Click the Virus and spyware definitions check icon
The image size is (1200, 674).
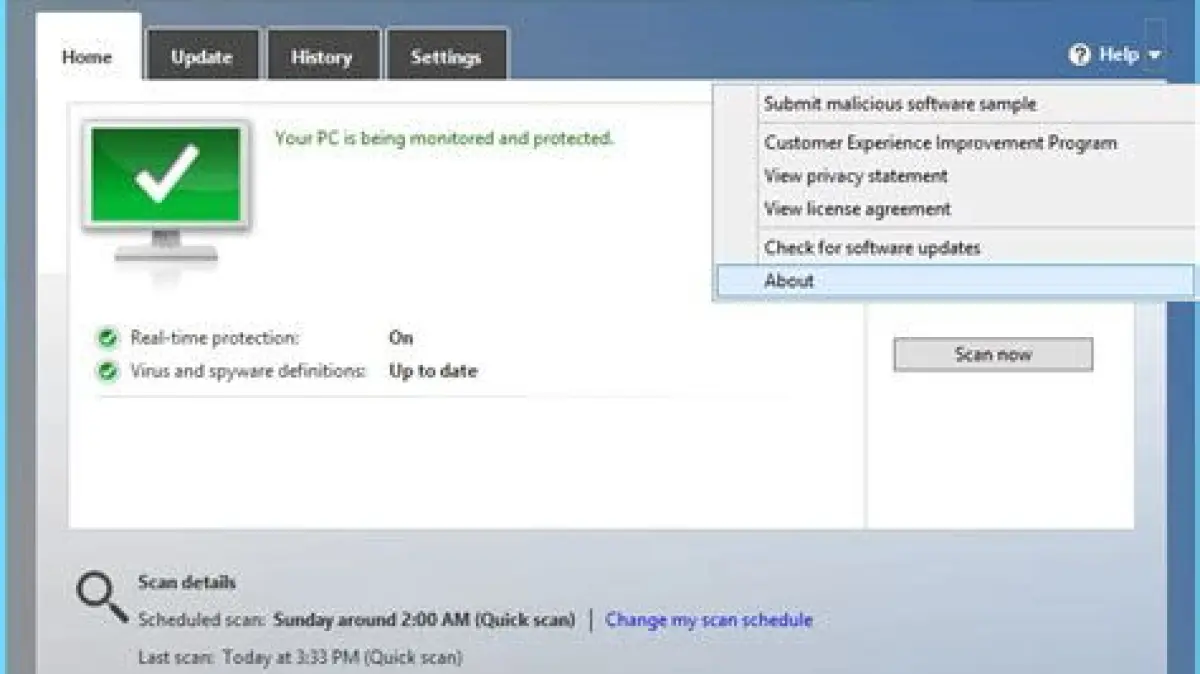(x=108, y=371)
